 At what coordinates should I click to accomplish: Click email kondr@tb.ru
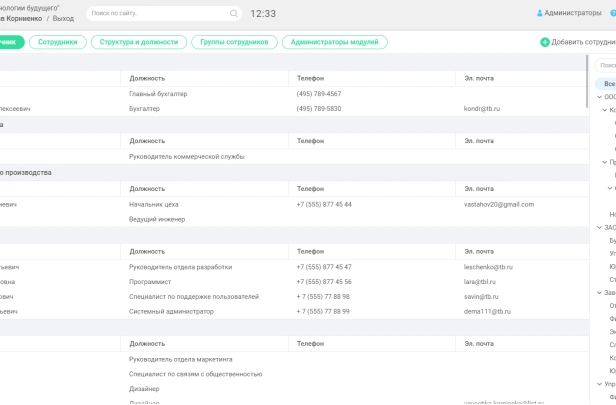pos(481,108)
